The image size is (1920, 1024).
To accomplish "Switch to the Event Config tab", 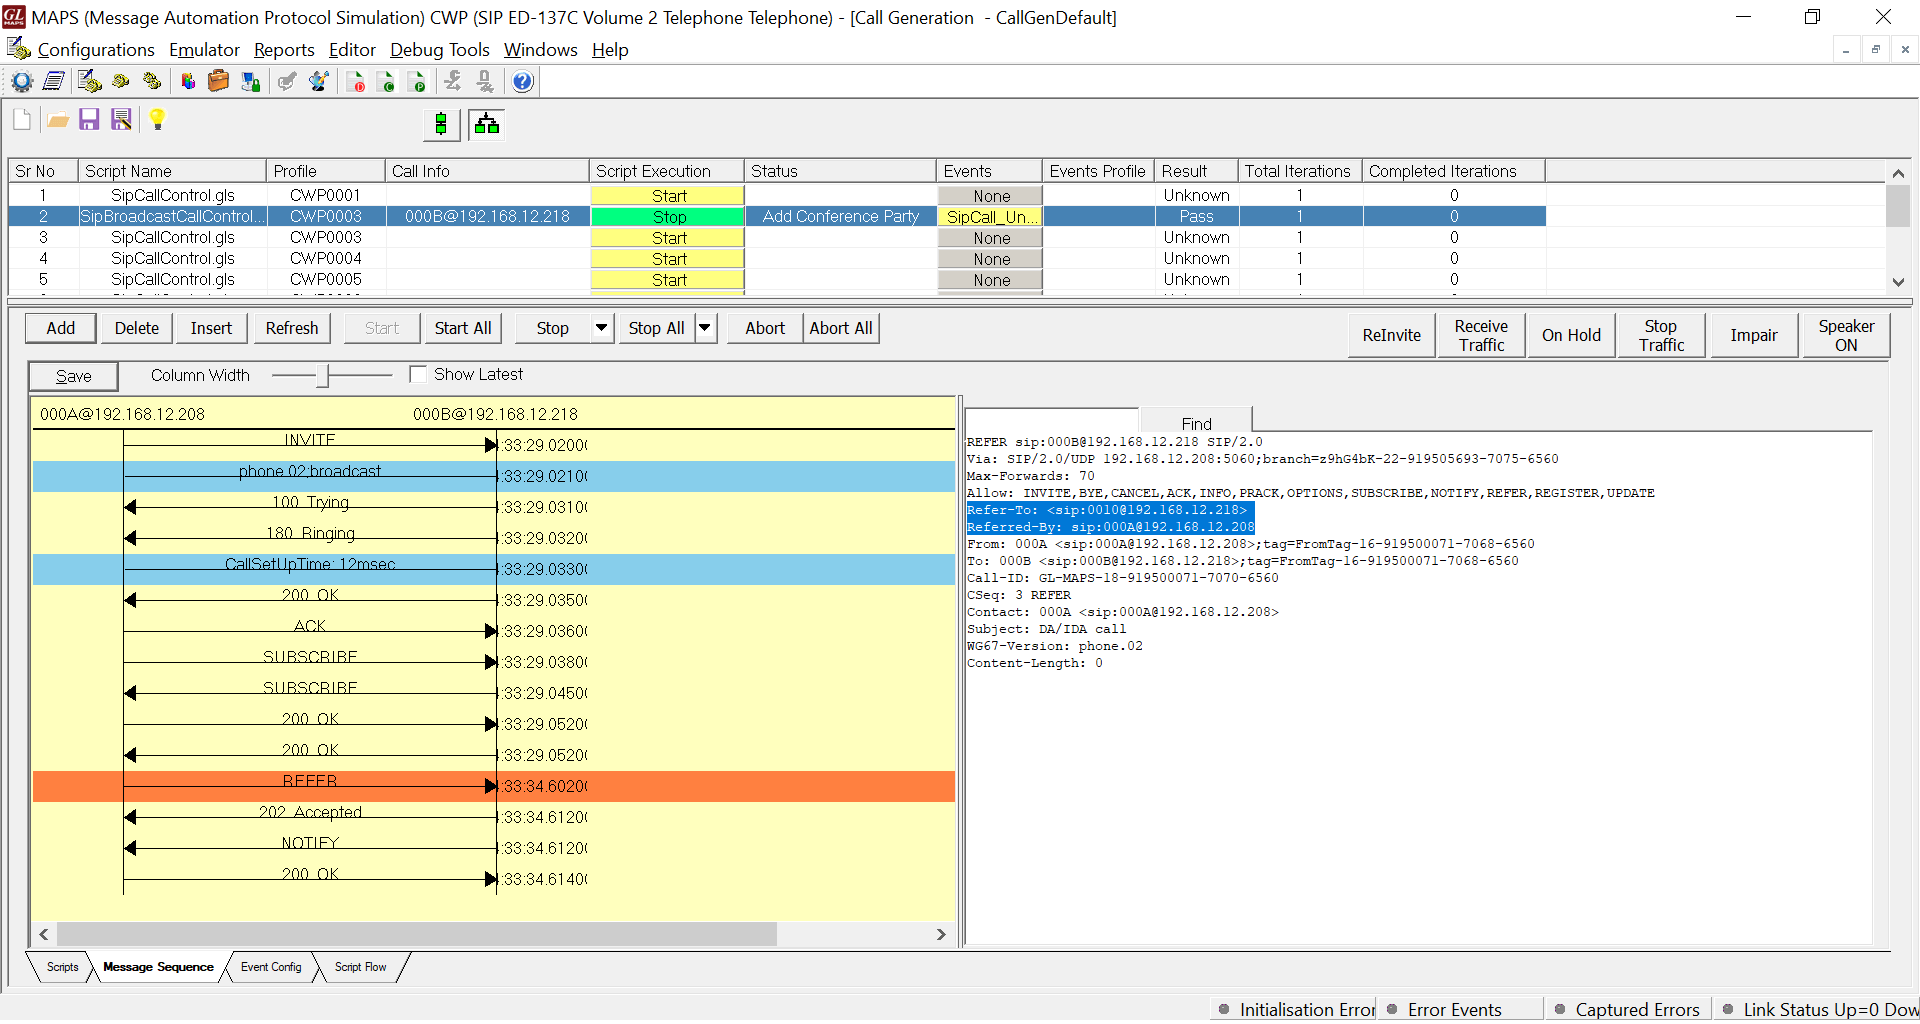I will pos(271,967).
